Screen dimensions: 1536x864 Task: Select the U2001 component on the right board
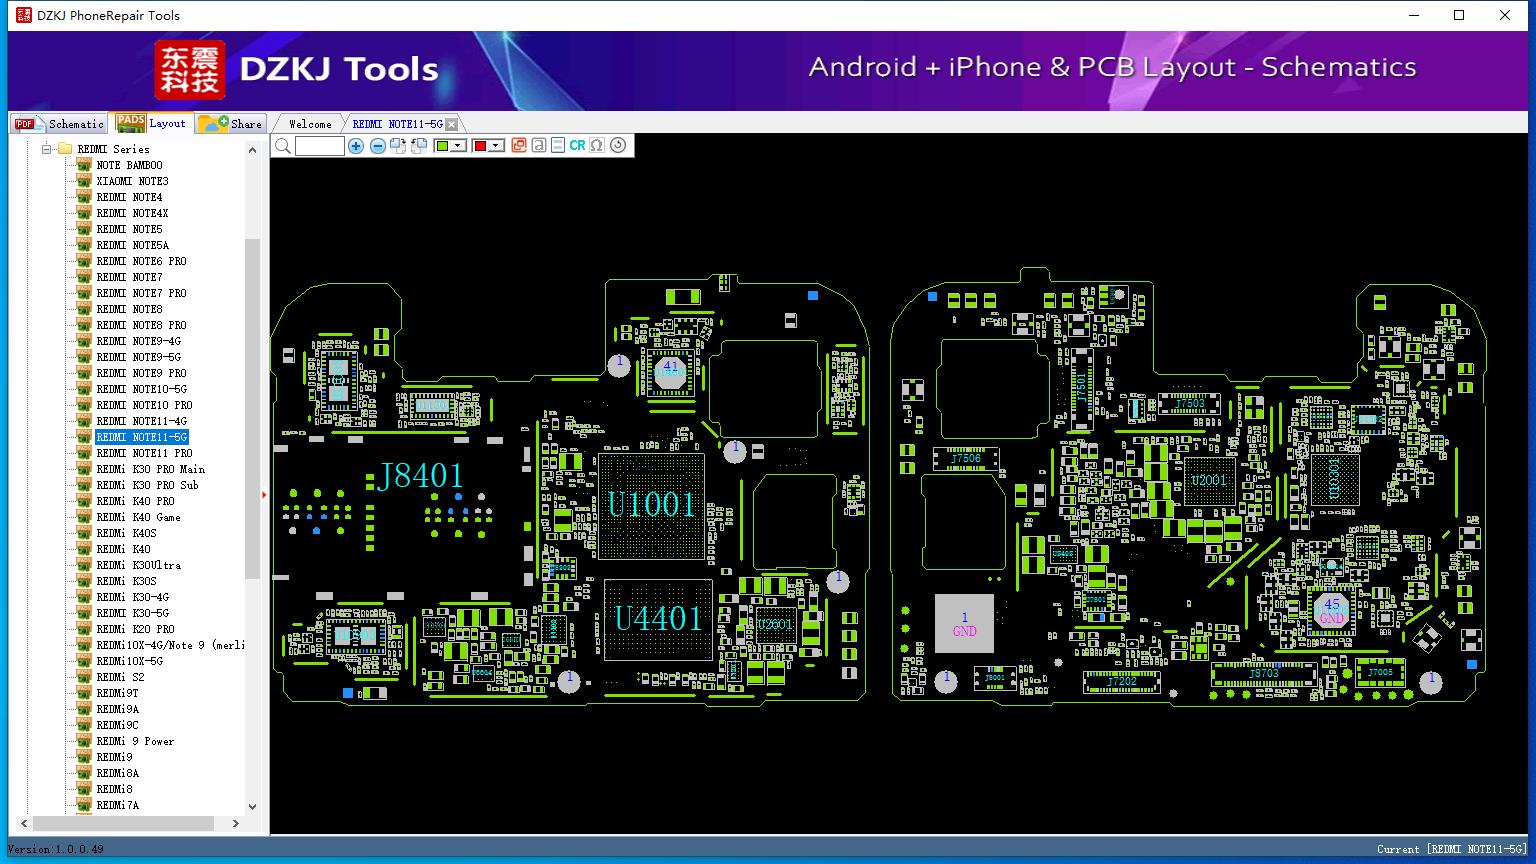(1208, 481)
